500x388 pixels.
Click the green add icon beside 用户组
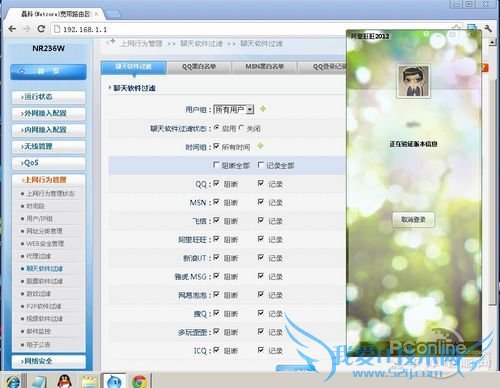pos(263,109)
